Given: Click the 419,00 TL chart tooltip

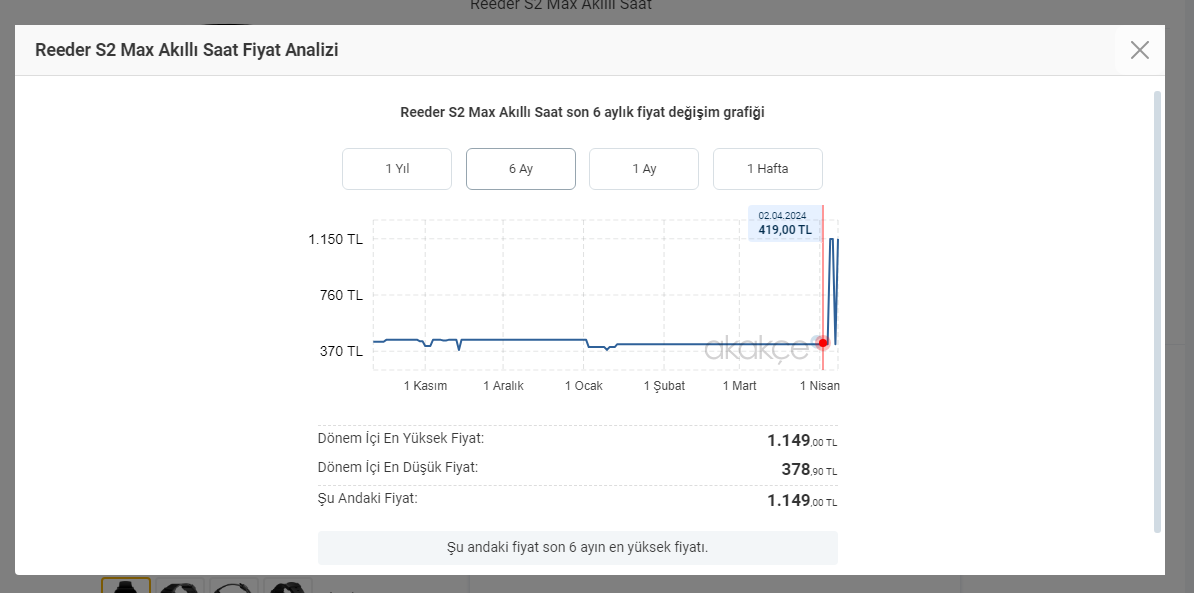Looking at the screenshot, I should coord(783,224).
